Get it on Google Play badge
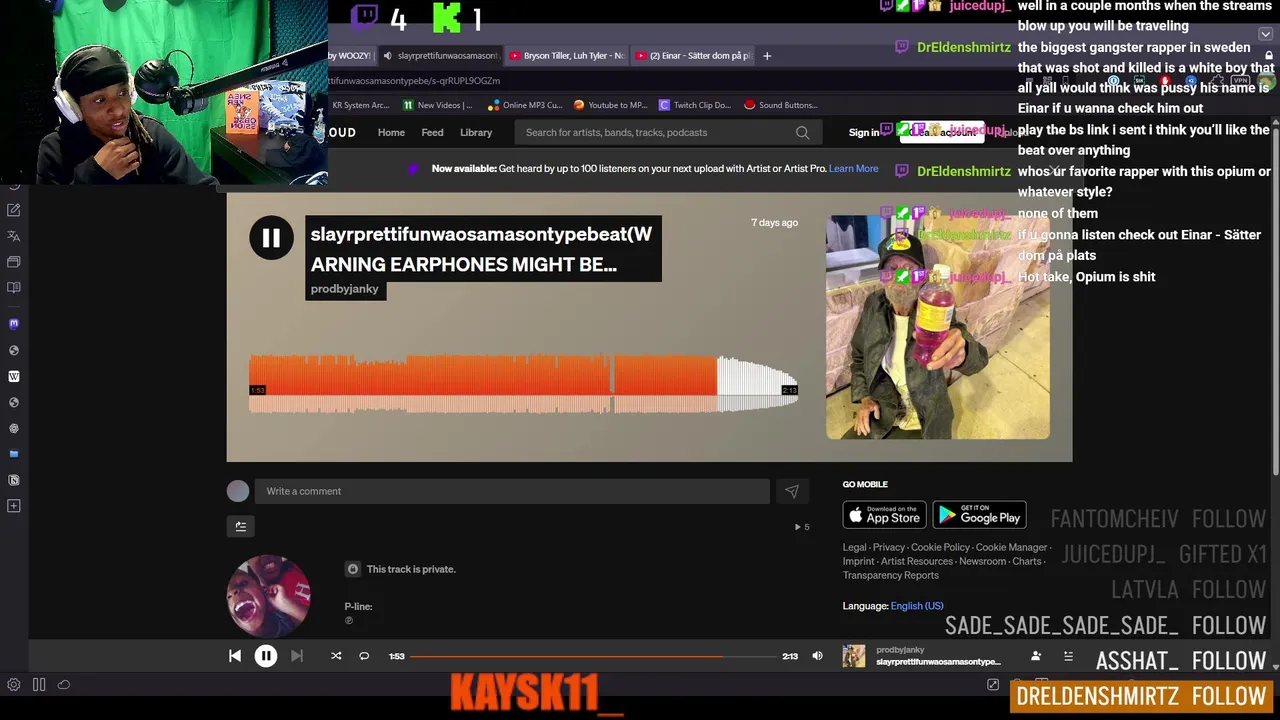 [x=979, y=515]
